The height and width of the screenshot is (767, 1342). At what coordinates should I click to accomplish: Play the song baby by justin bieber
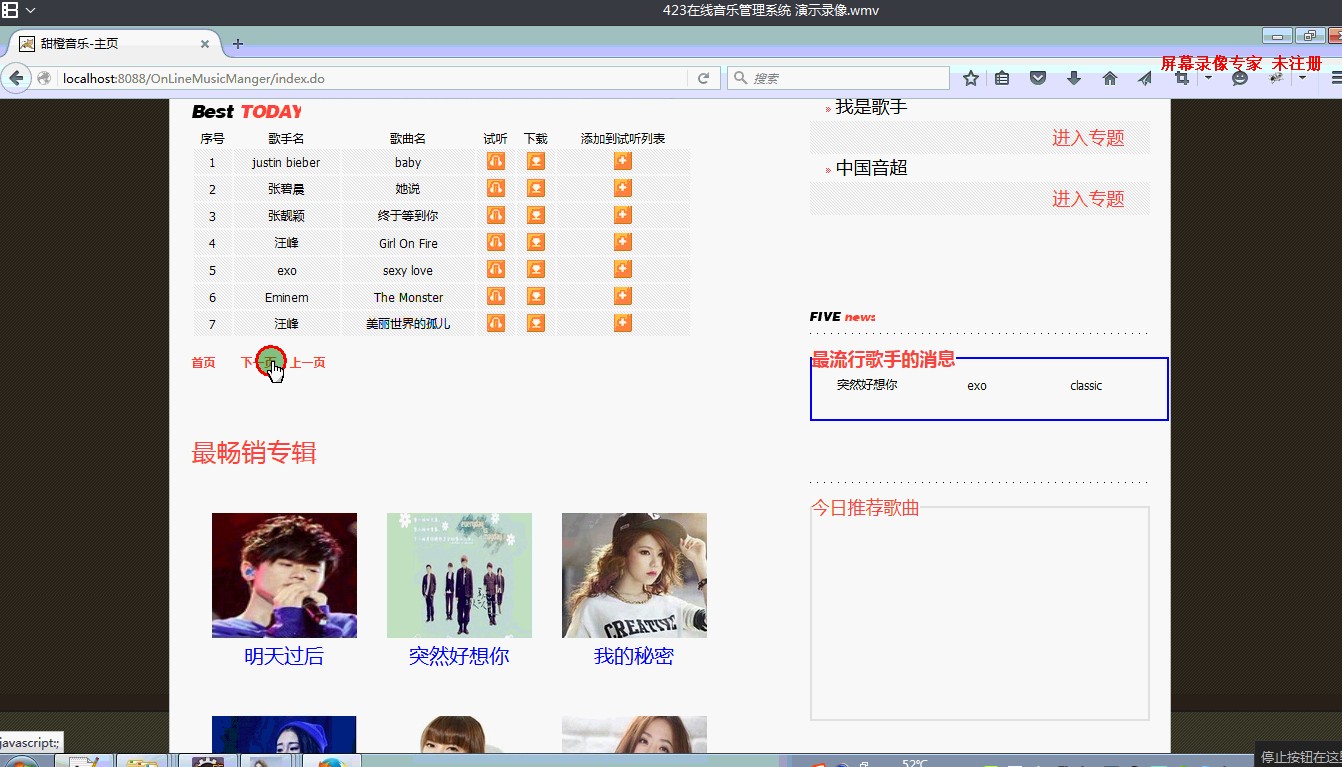click(x=495, y=161)
